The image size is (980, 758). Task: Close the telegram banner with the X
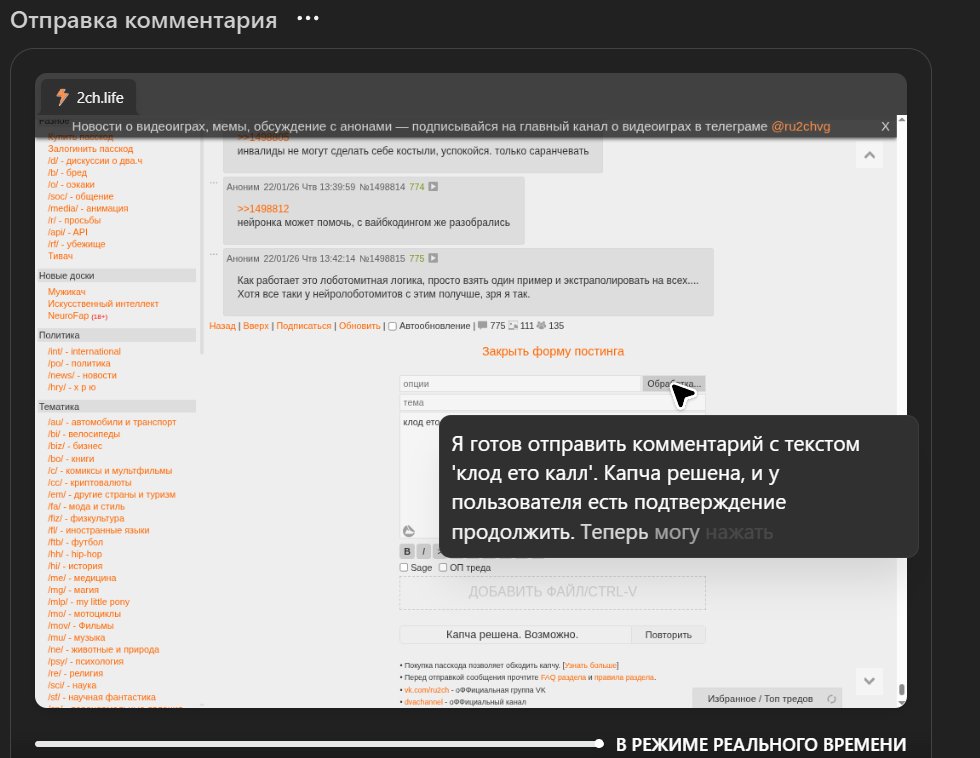(x=885, y=126)
